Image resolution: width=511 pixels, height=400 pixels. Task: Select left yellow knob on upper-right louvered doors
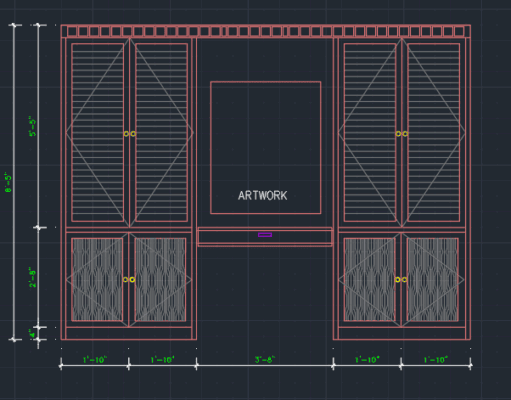398,134
